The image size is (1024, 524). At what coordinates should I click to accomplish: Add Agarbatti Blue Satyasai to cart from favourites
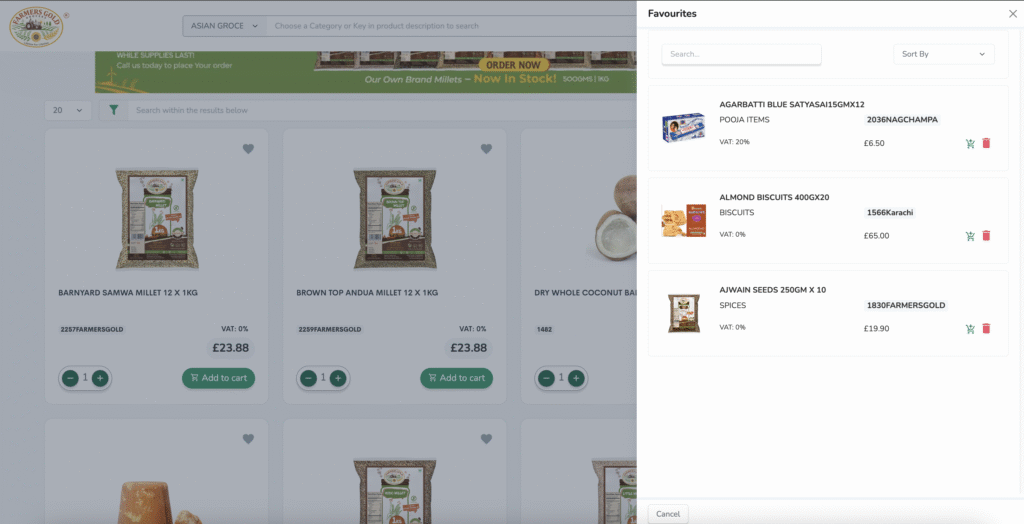pos(970,144)
